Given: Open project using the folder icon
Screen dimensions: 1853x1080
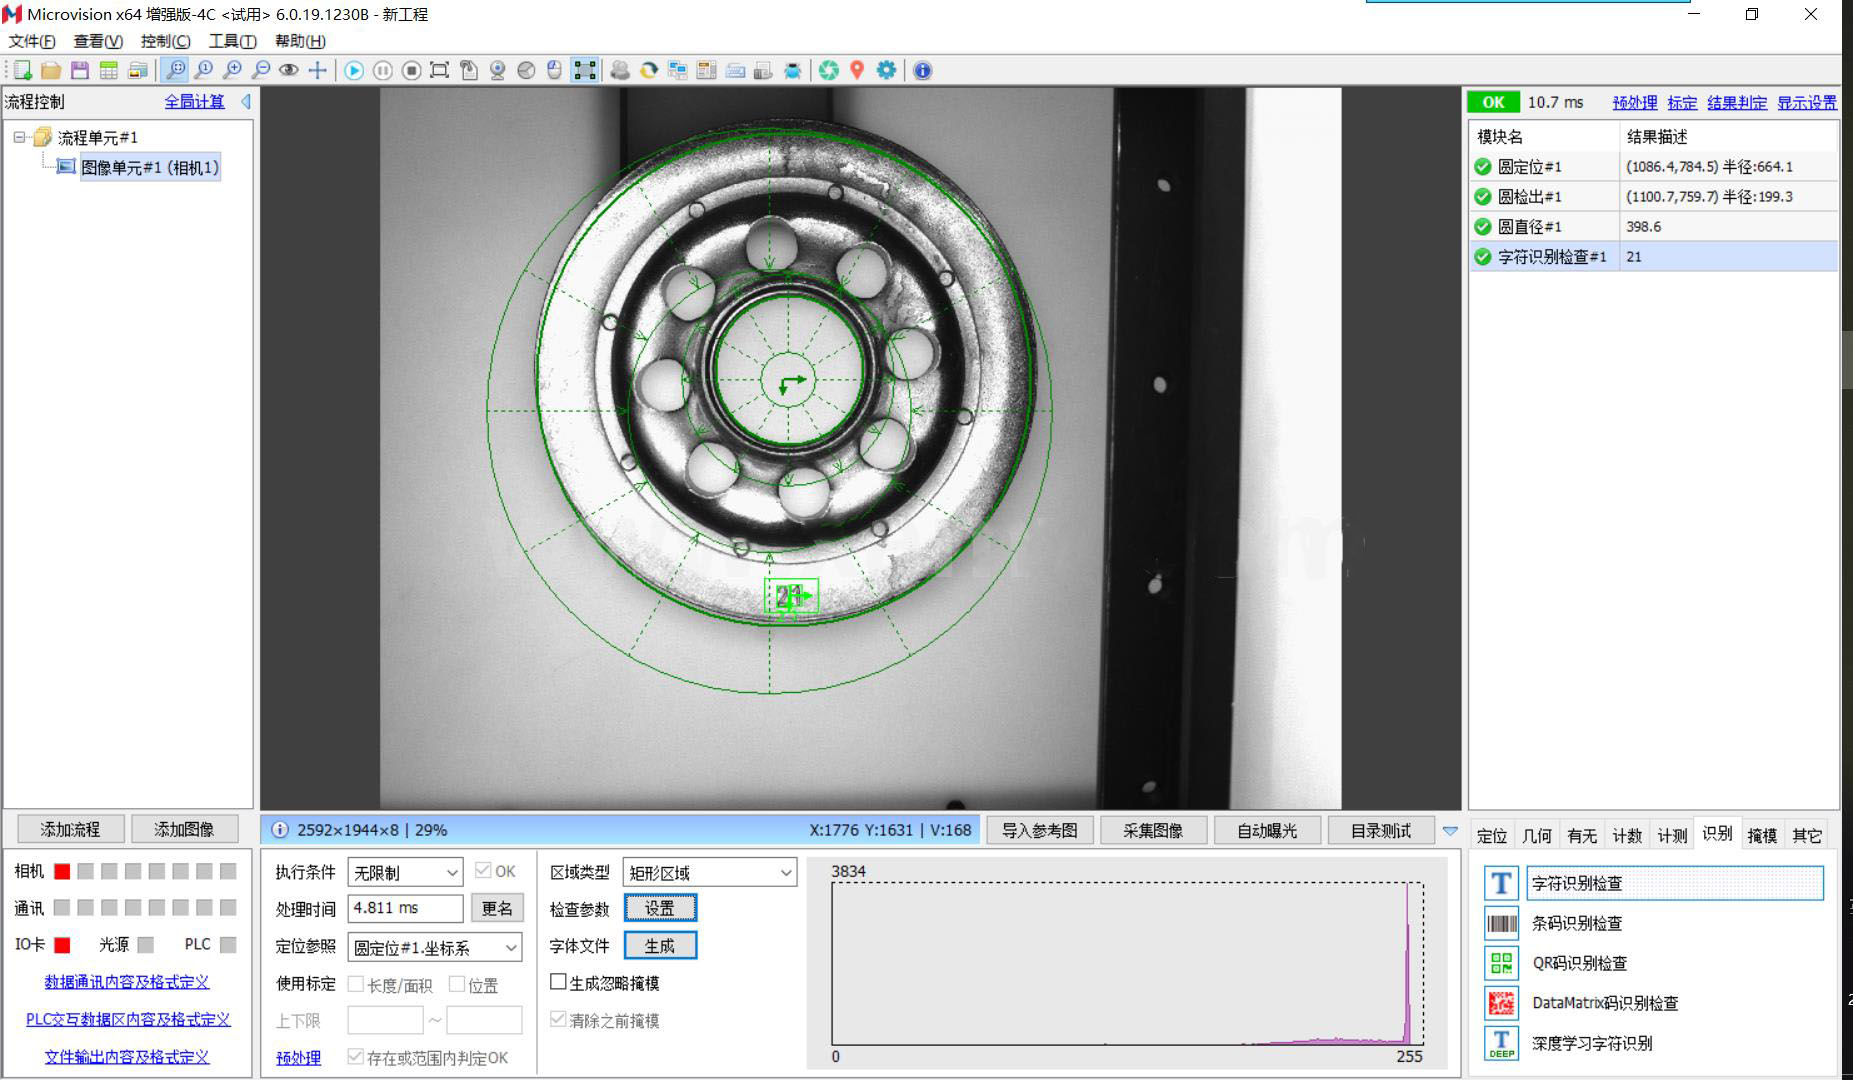Looking at the screenshot, I should point(51,70).
